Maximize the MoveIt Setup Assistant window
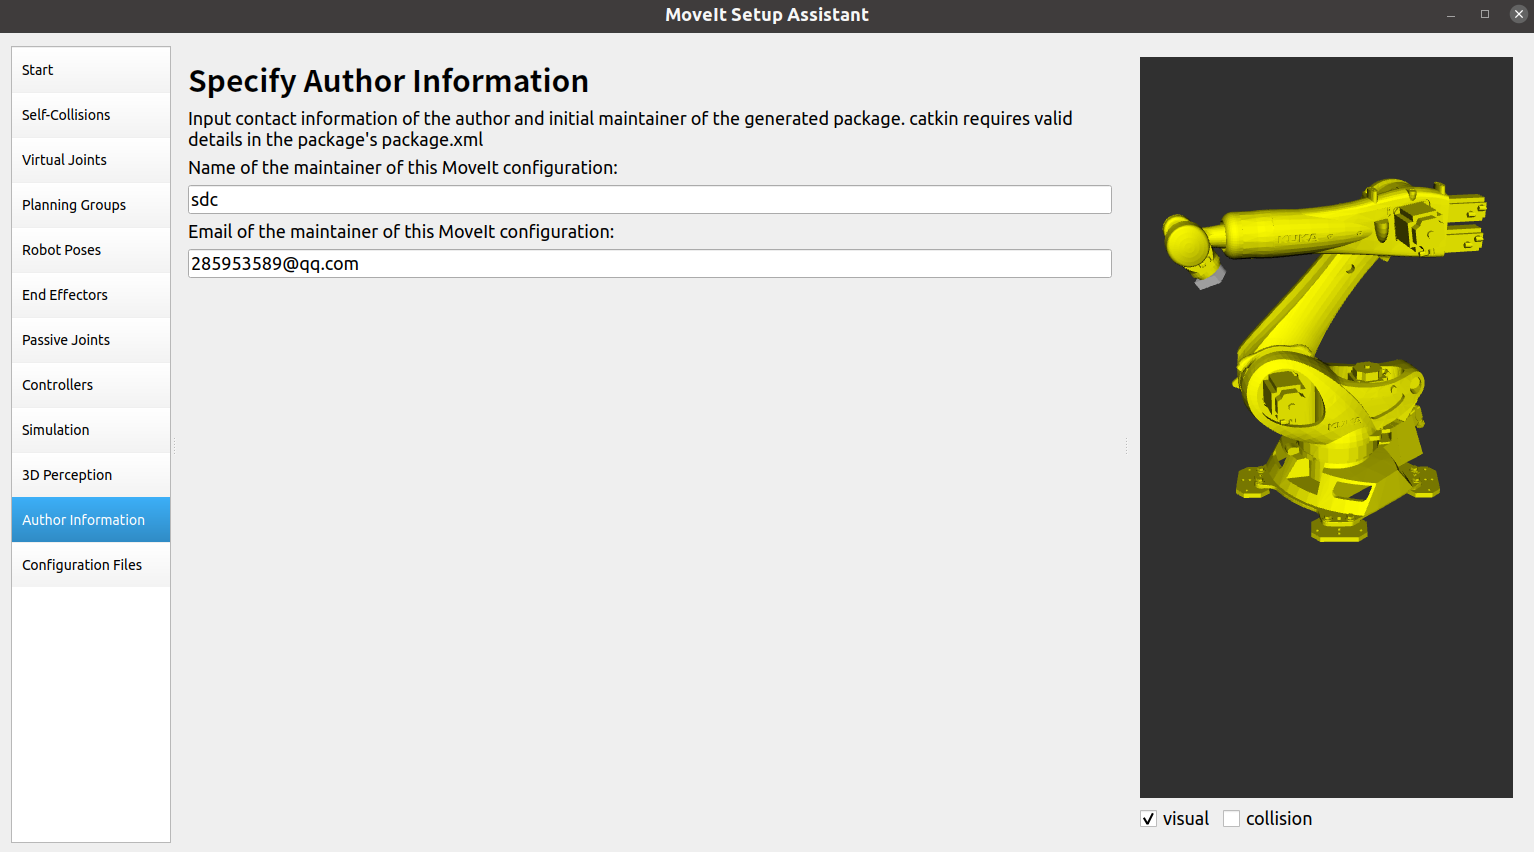This screenshot has width=1534, height=852. pos(1485,15)
